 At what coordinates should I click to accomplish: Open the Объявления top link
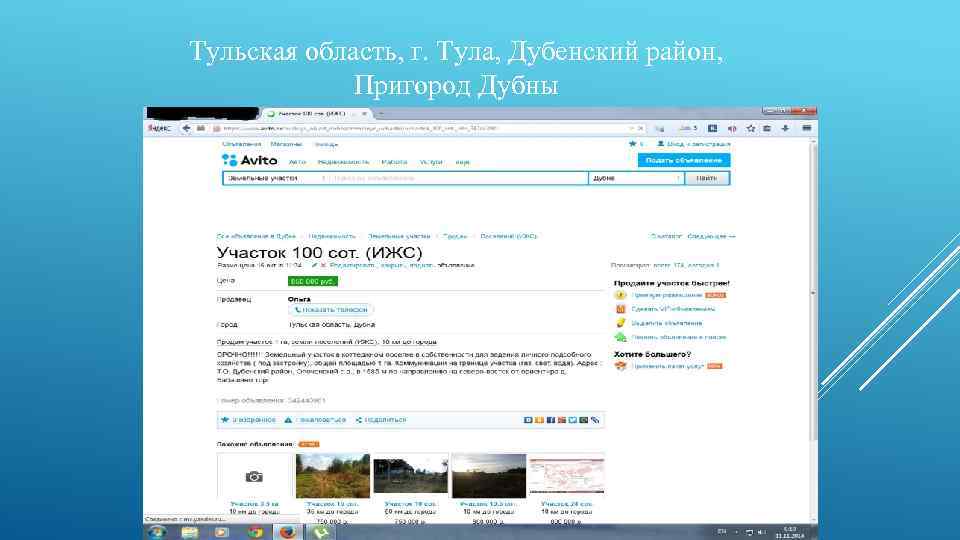point(242,144)
